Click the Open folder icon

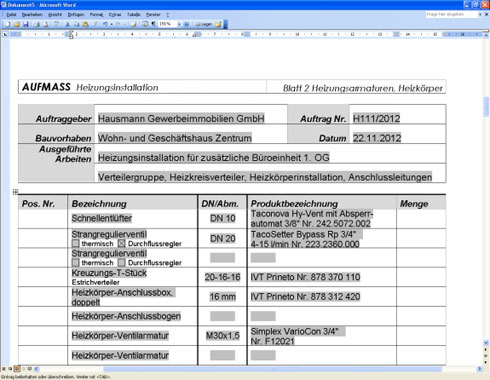click(x=17, y=24)
